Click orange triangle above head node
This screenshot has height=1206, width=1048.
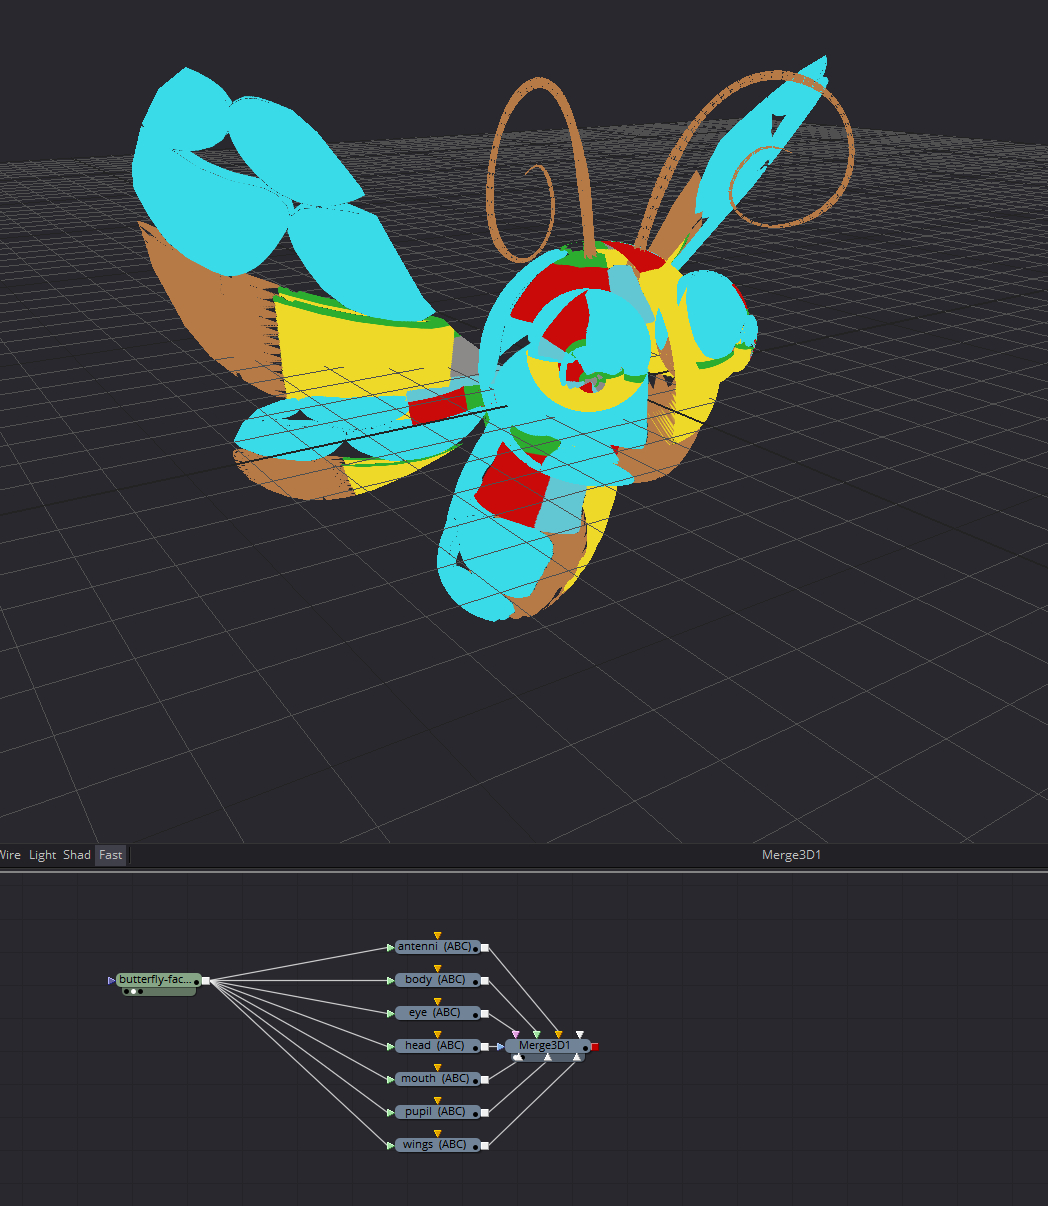tap(437, 1035)
